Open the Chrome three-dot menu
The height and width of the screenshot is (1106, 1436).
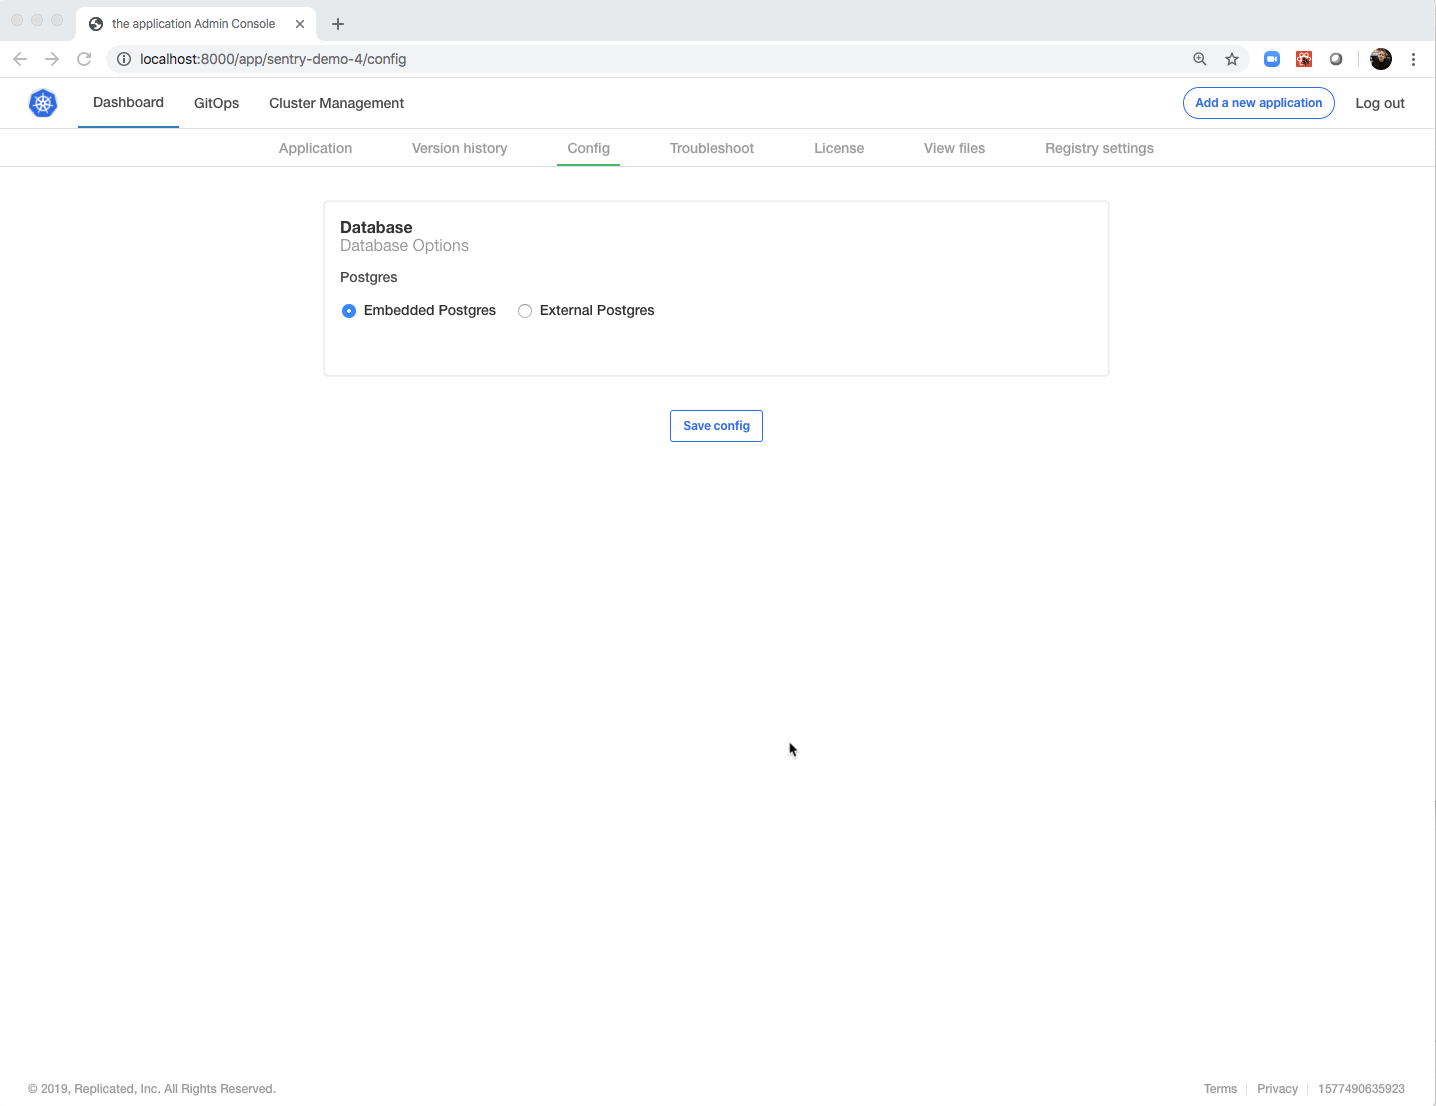click(1414, 59)
